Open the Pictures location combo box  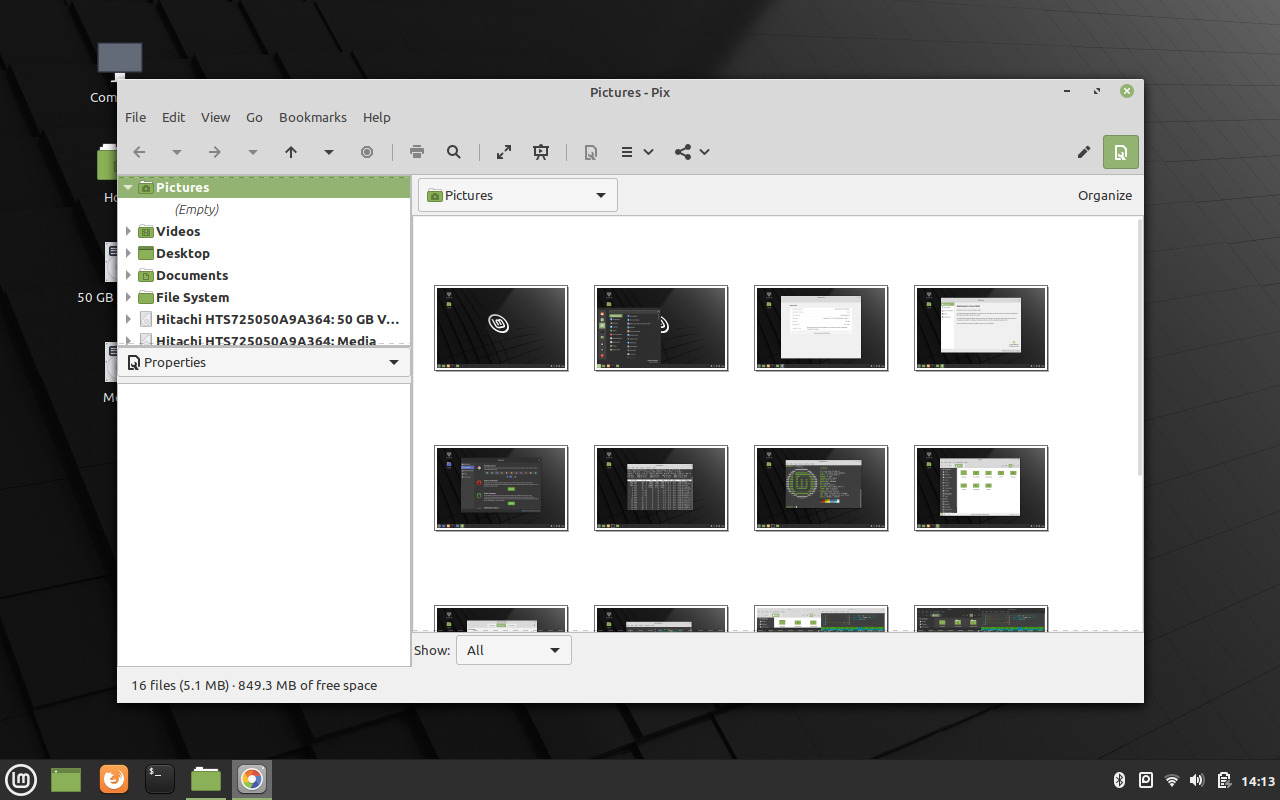(518, 195)
